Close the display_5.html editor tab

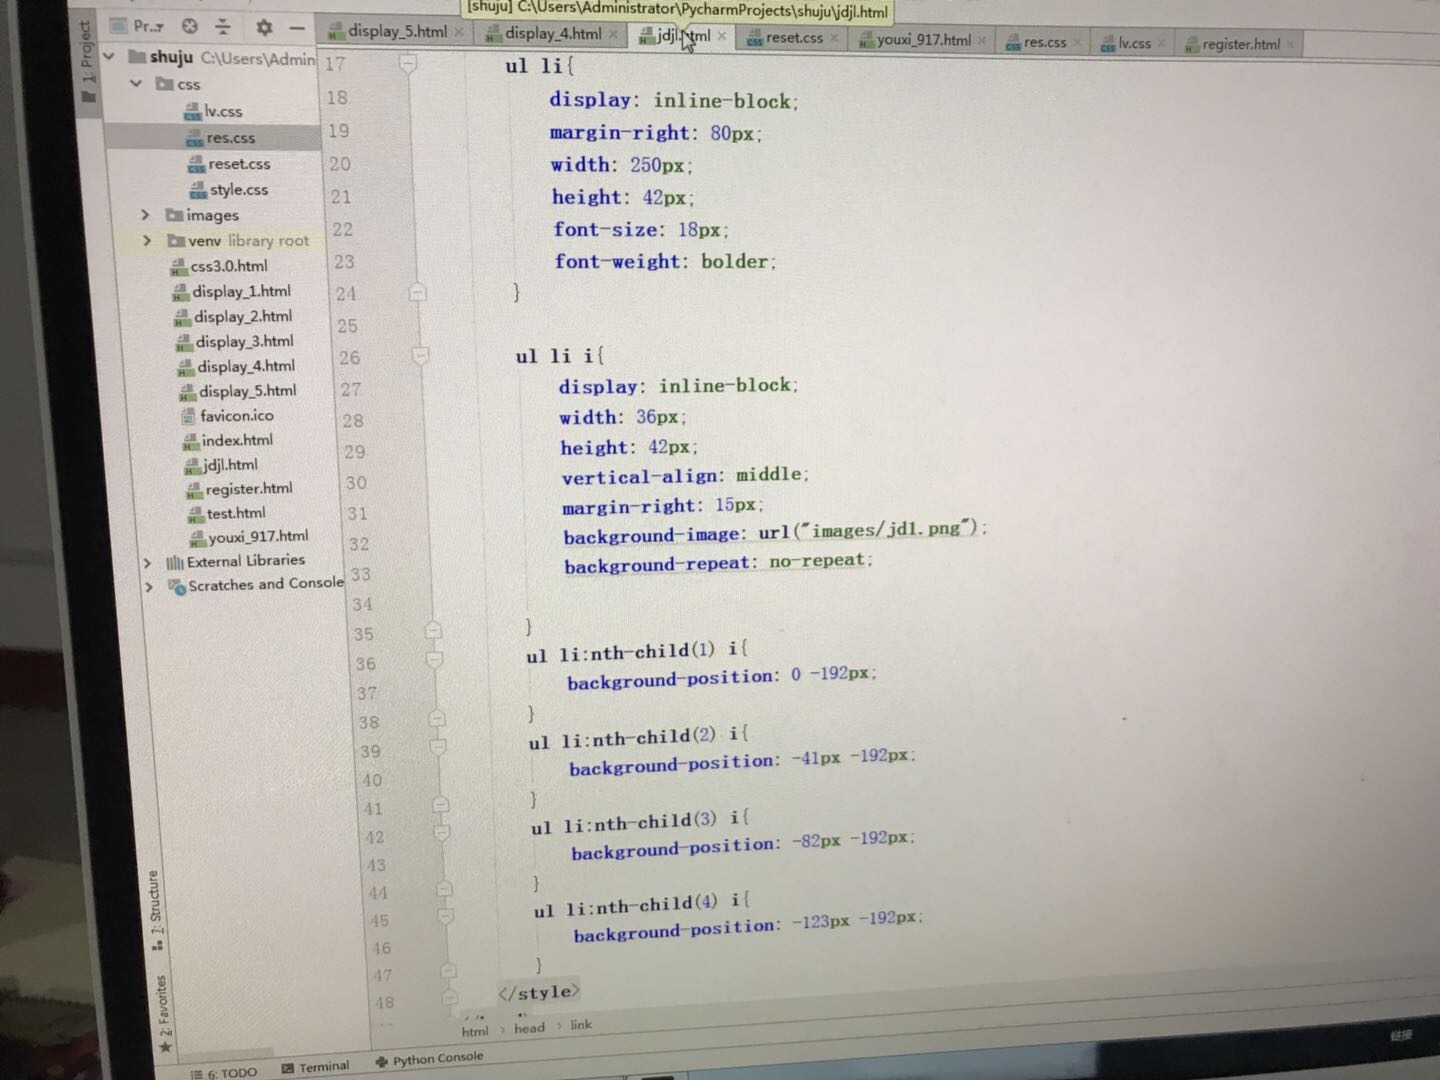459,32
